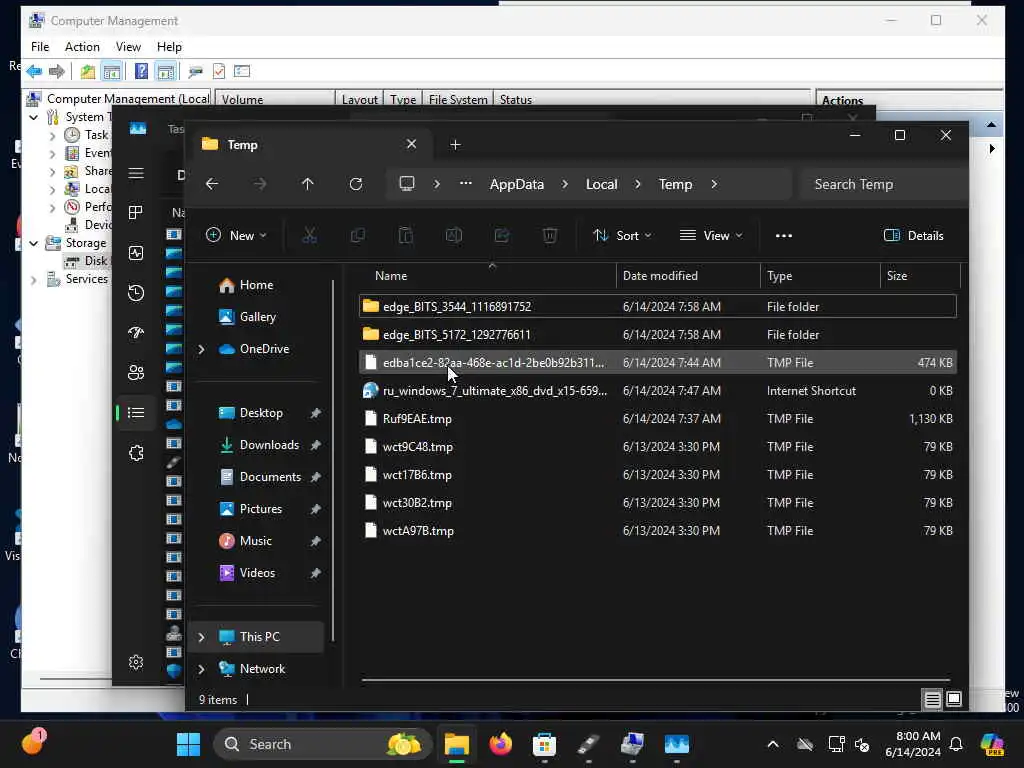The width and height of the screenshot is (1024, 768).
Task: Open Microsoft Store from the taskbar
Action: pos(545,744)
